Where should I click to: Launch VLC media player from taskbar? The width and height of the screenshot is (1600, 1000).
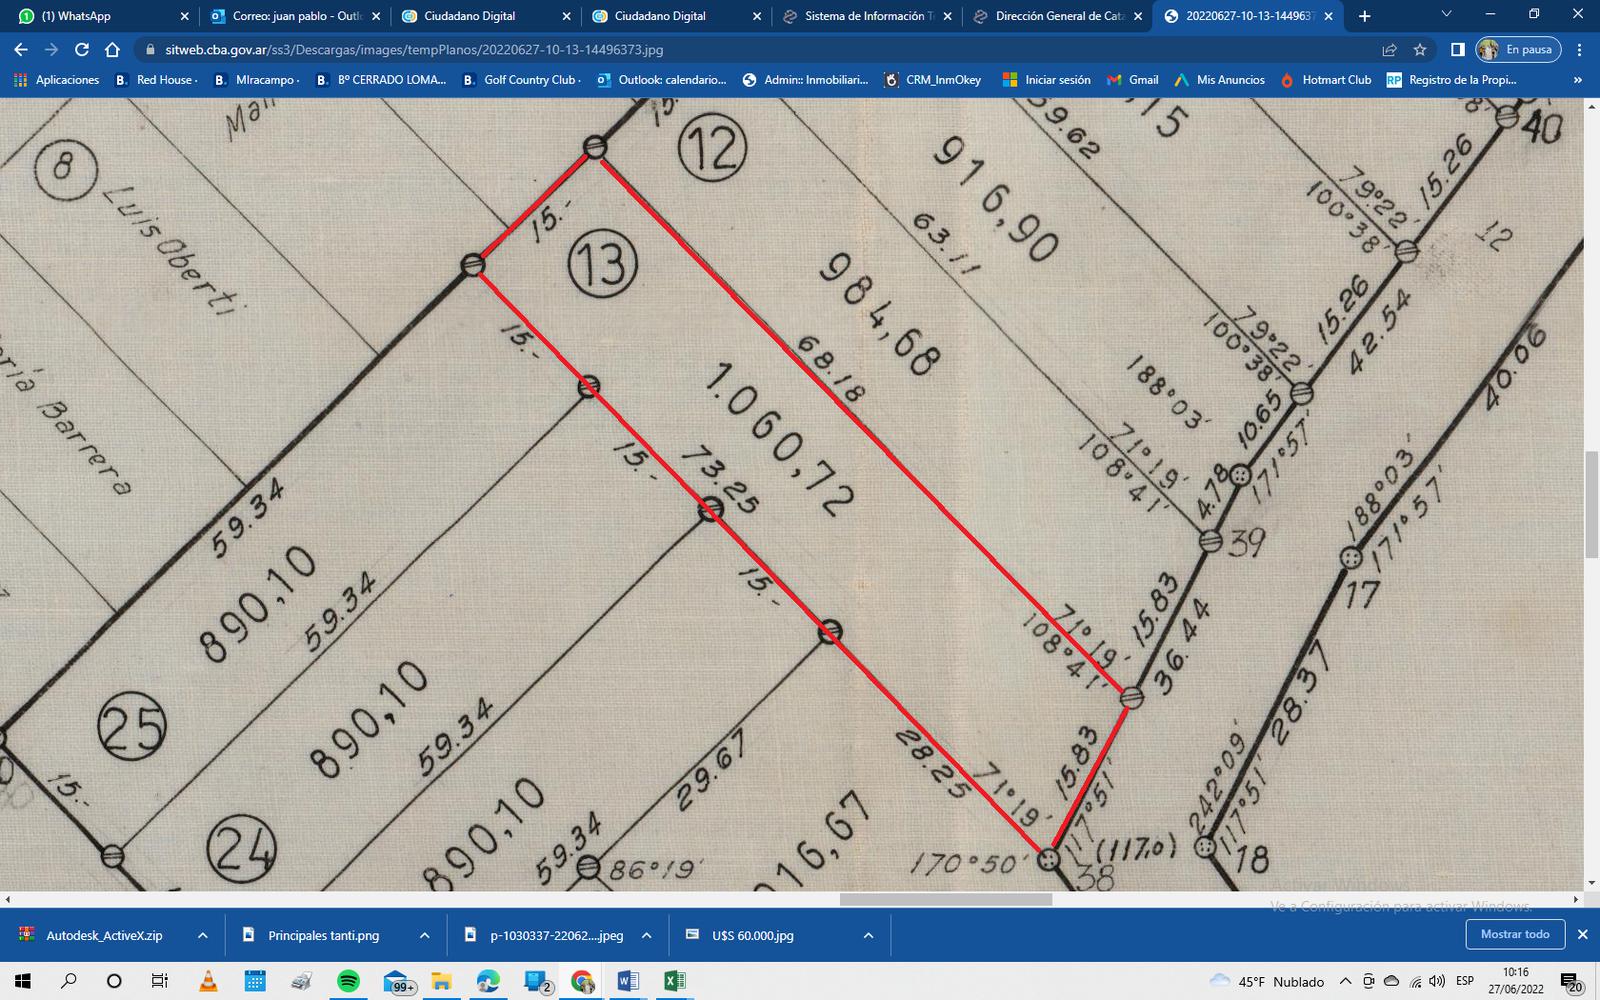(x=208, y=981)
